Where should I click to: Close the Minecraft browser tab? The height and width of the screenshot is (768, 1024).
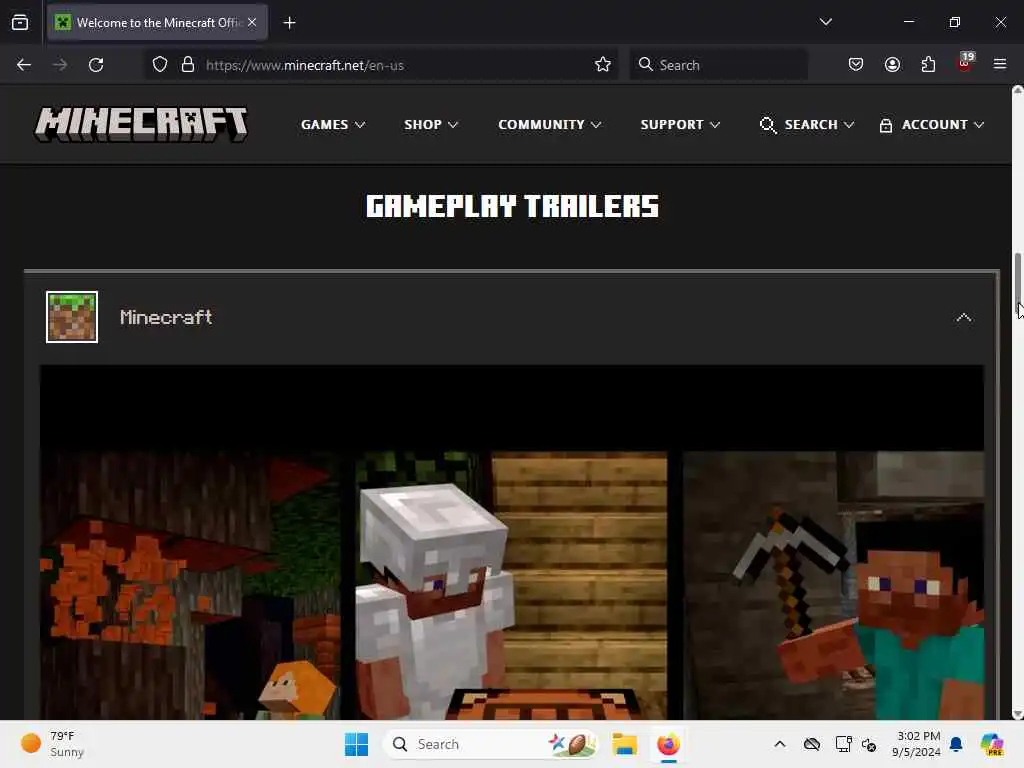252,22
